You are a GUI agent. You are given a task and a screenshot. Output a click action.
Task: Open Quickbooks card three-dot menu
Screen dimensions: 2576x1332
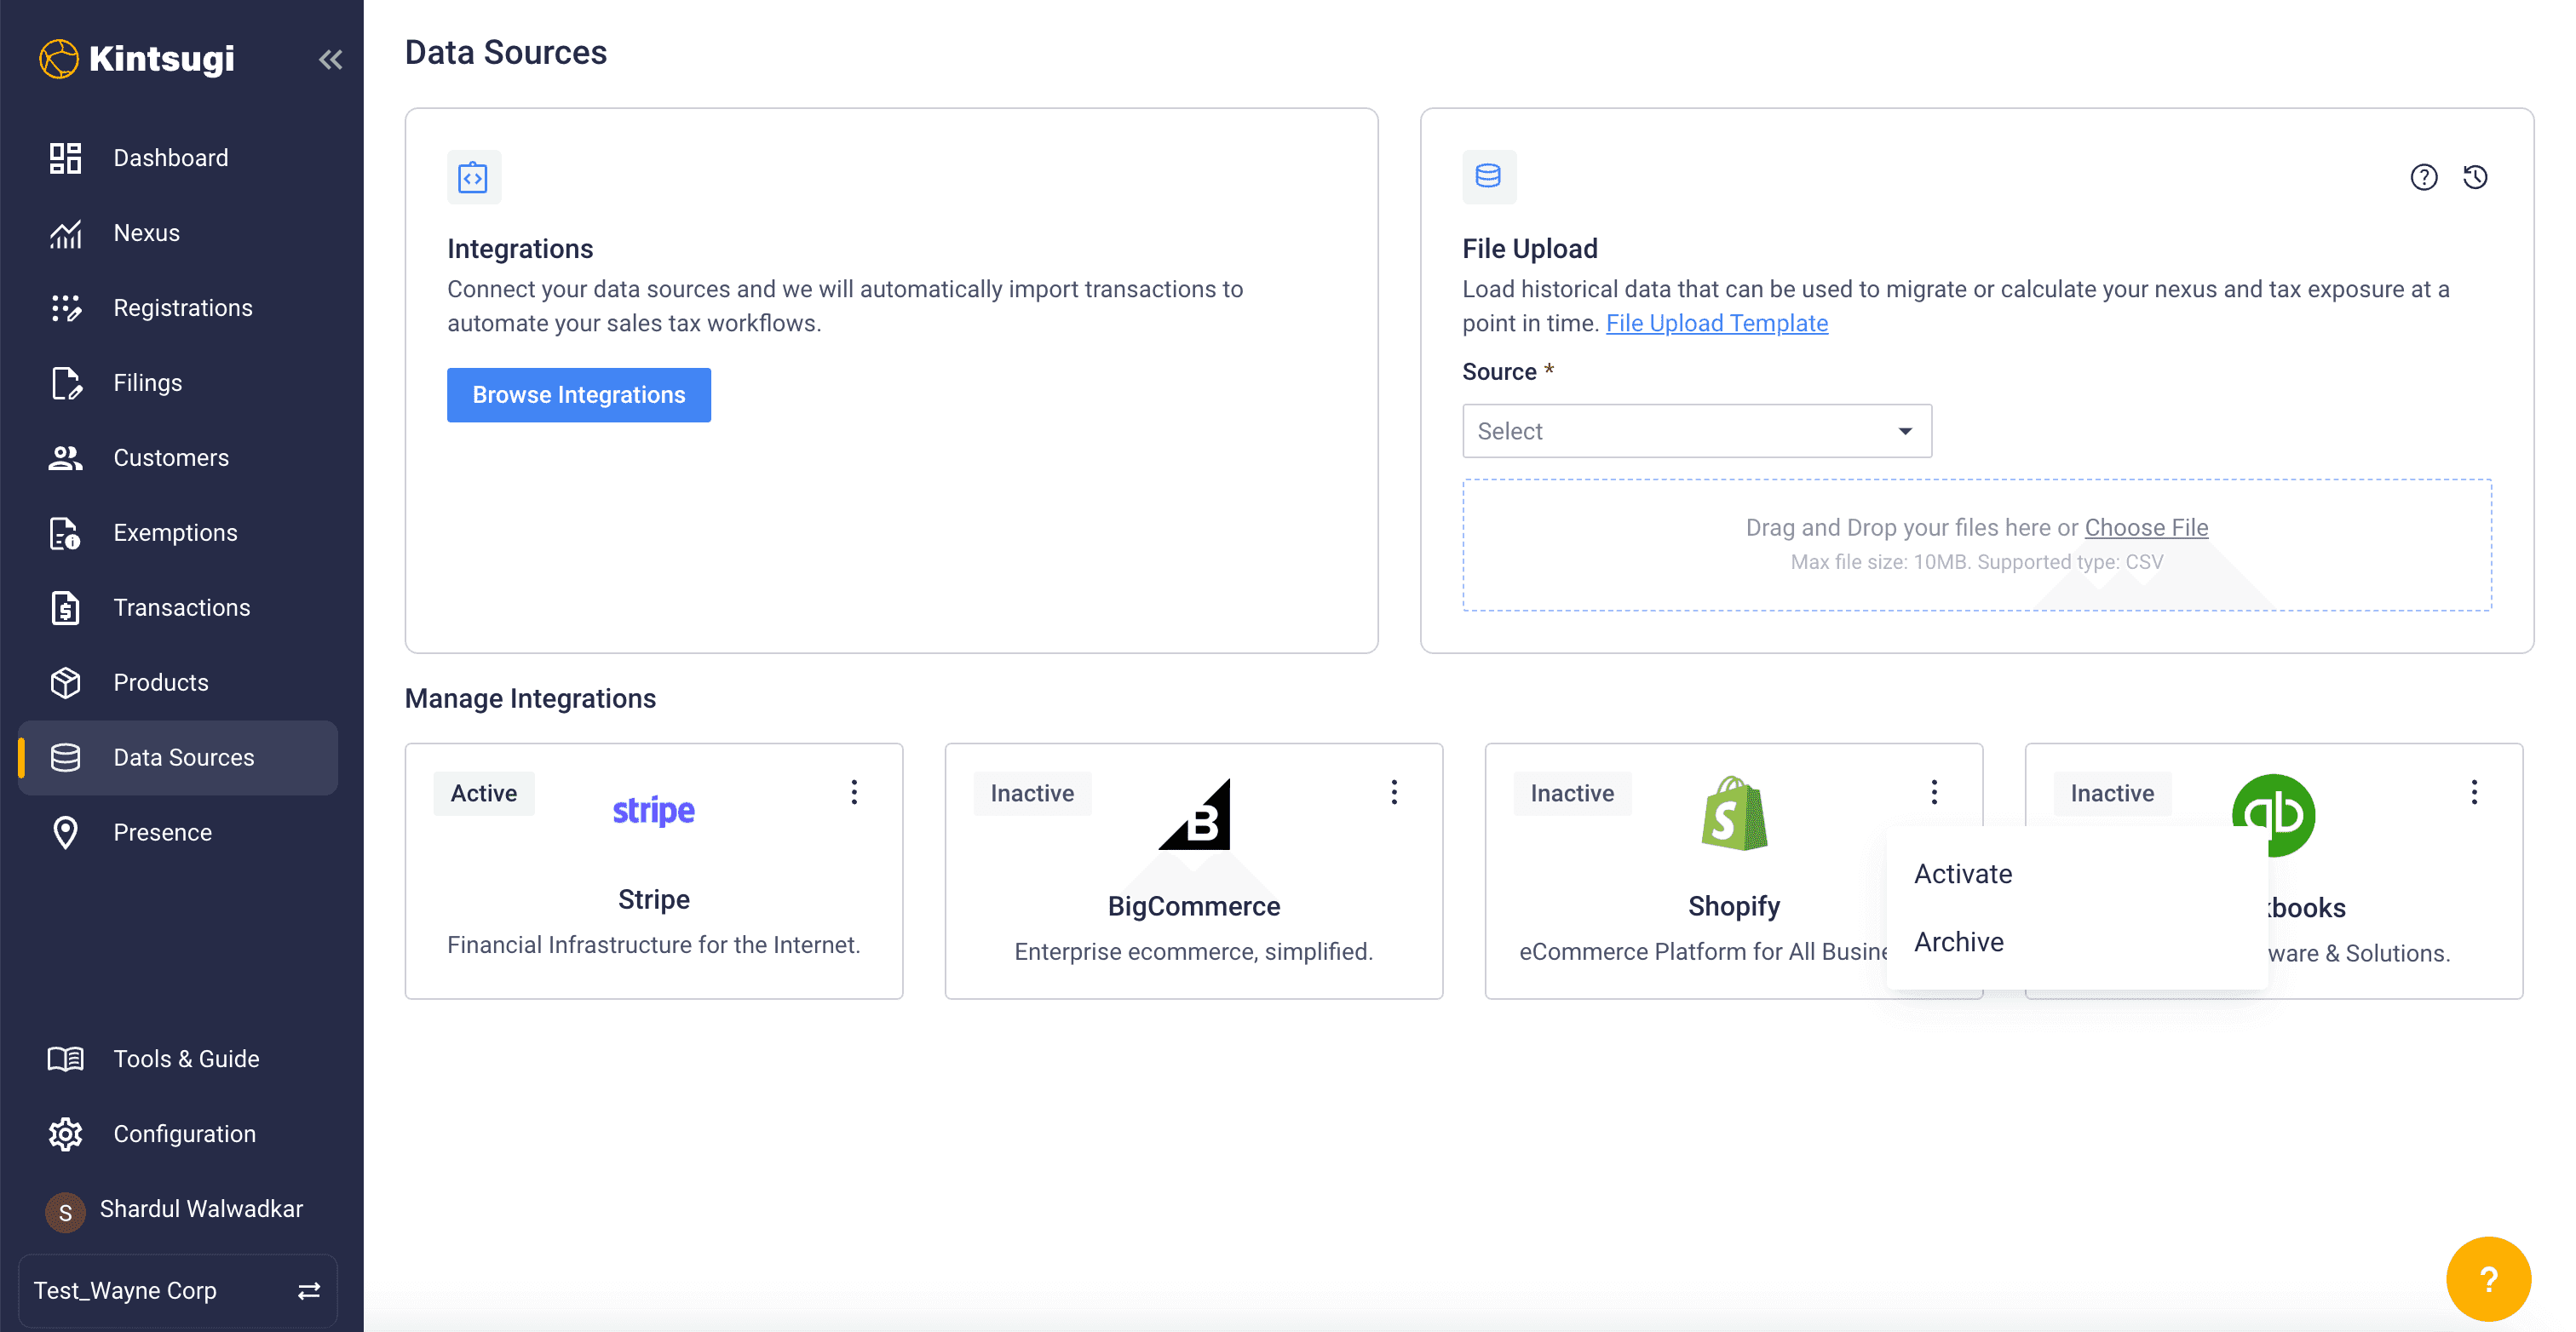(x=2474, y=792)
